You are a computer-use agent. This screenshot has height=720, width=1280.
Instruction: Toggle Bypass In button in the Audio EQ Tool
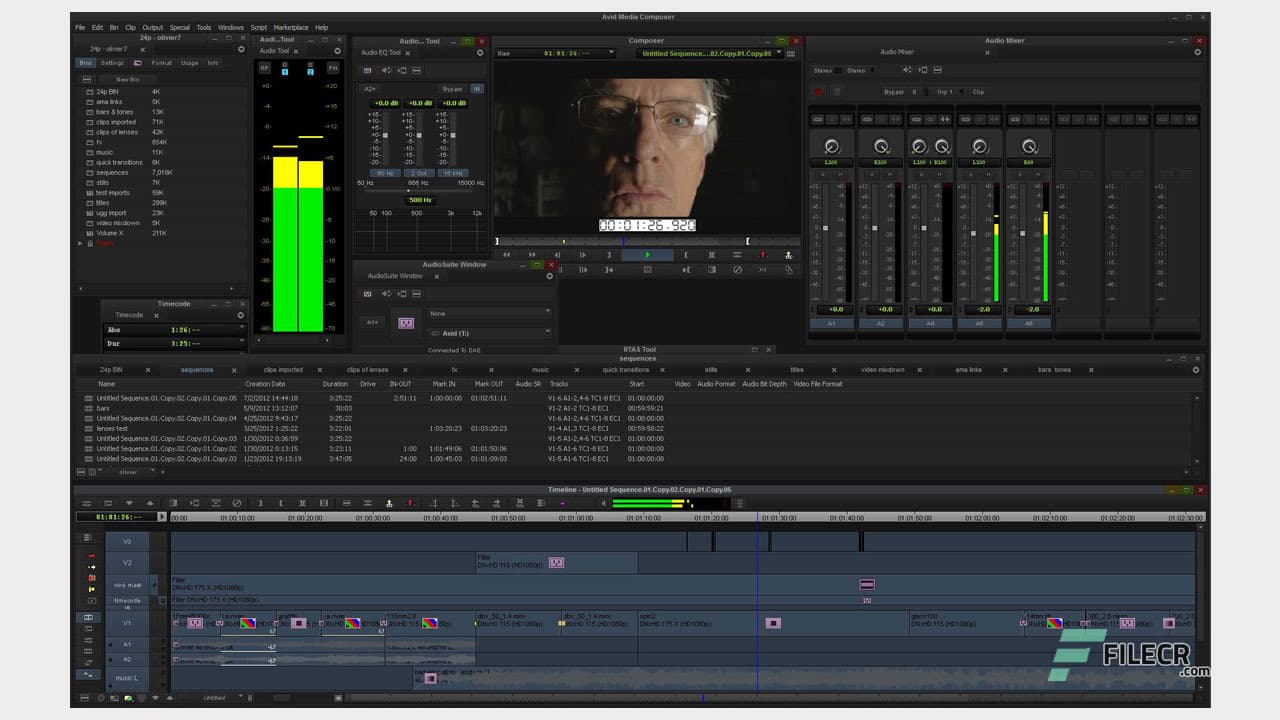tap(478, 88)
